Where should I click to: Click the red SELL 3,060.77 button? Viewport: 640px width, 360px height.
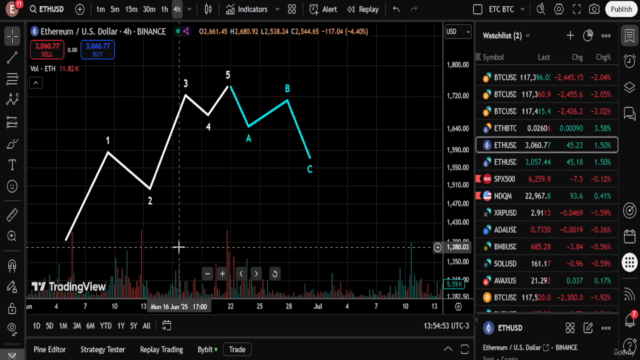(x=47, y=49)
